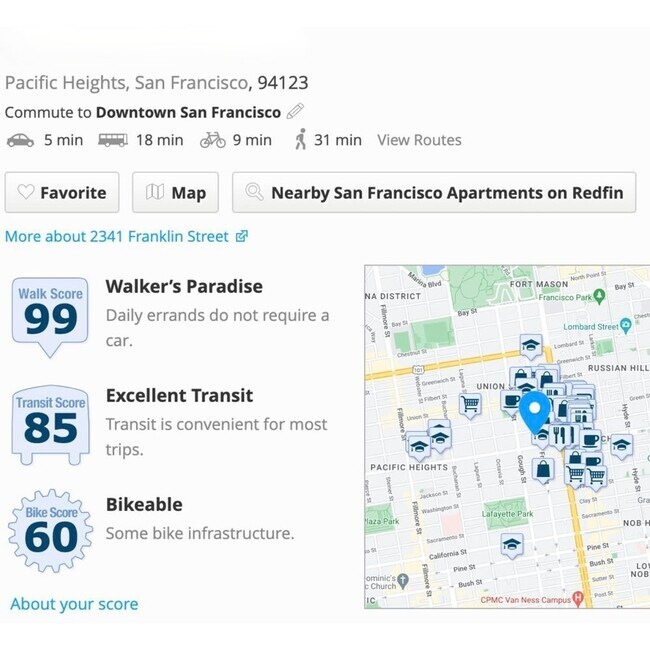The image size is (650, 650).
Task: Click the pencil icon to edit commute destination
Action: pyautogui.click(x=295, y=112)
